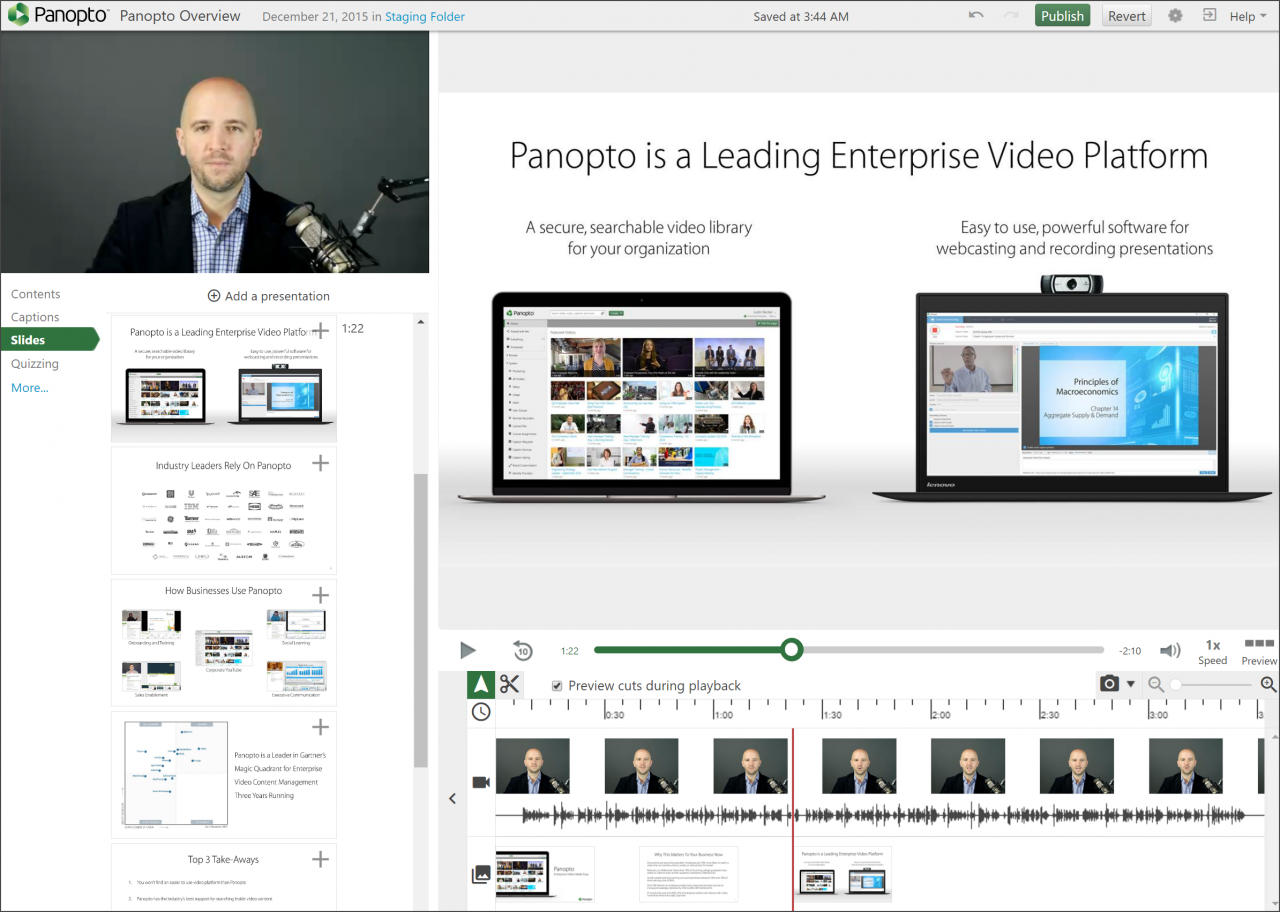Expand the camera dropdown arrow
Viewport: 1280px width, 912px height.
(x=1131, y=685)
